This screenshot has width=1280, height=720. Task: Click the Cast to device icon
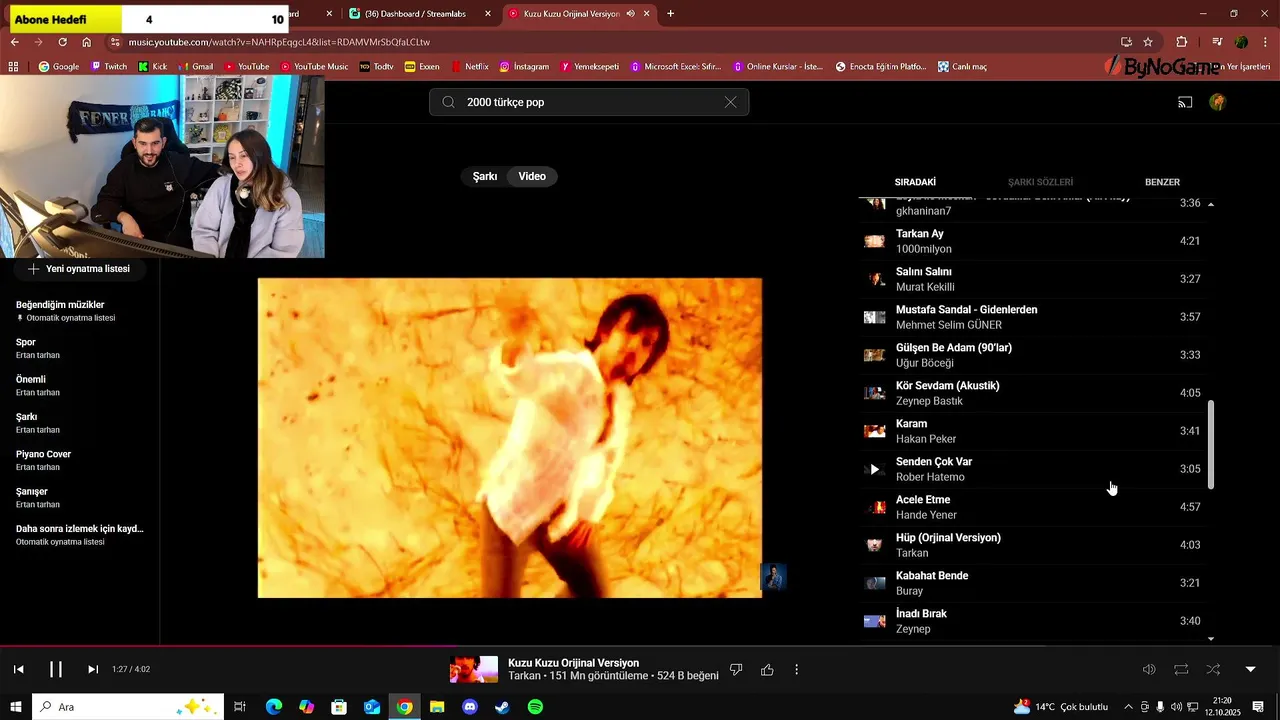tap(1185, 102)
